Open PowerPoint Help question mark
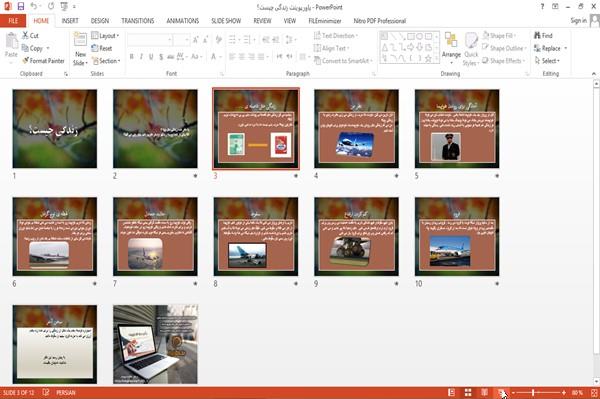600x399 pixels. [542, 7]
